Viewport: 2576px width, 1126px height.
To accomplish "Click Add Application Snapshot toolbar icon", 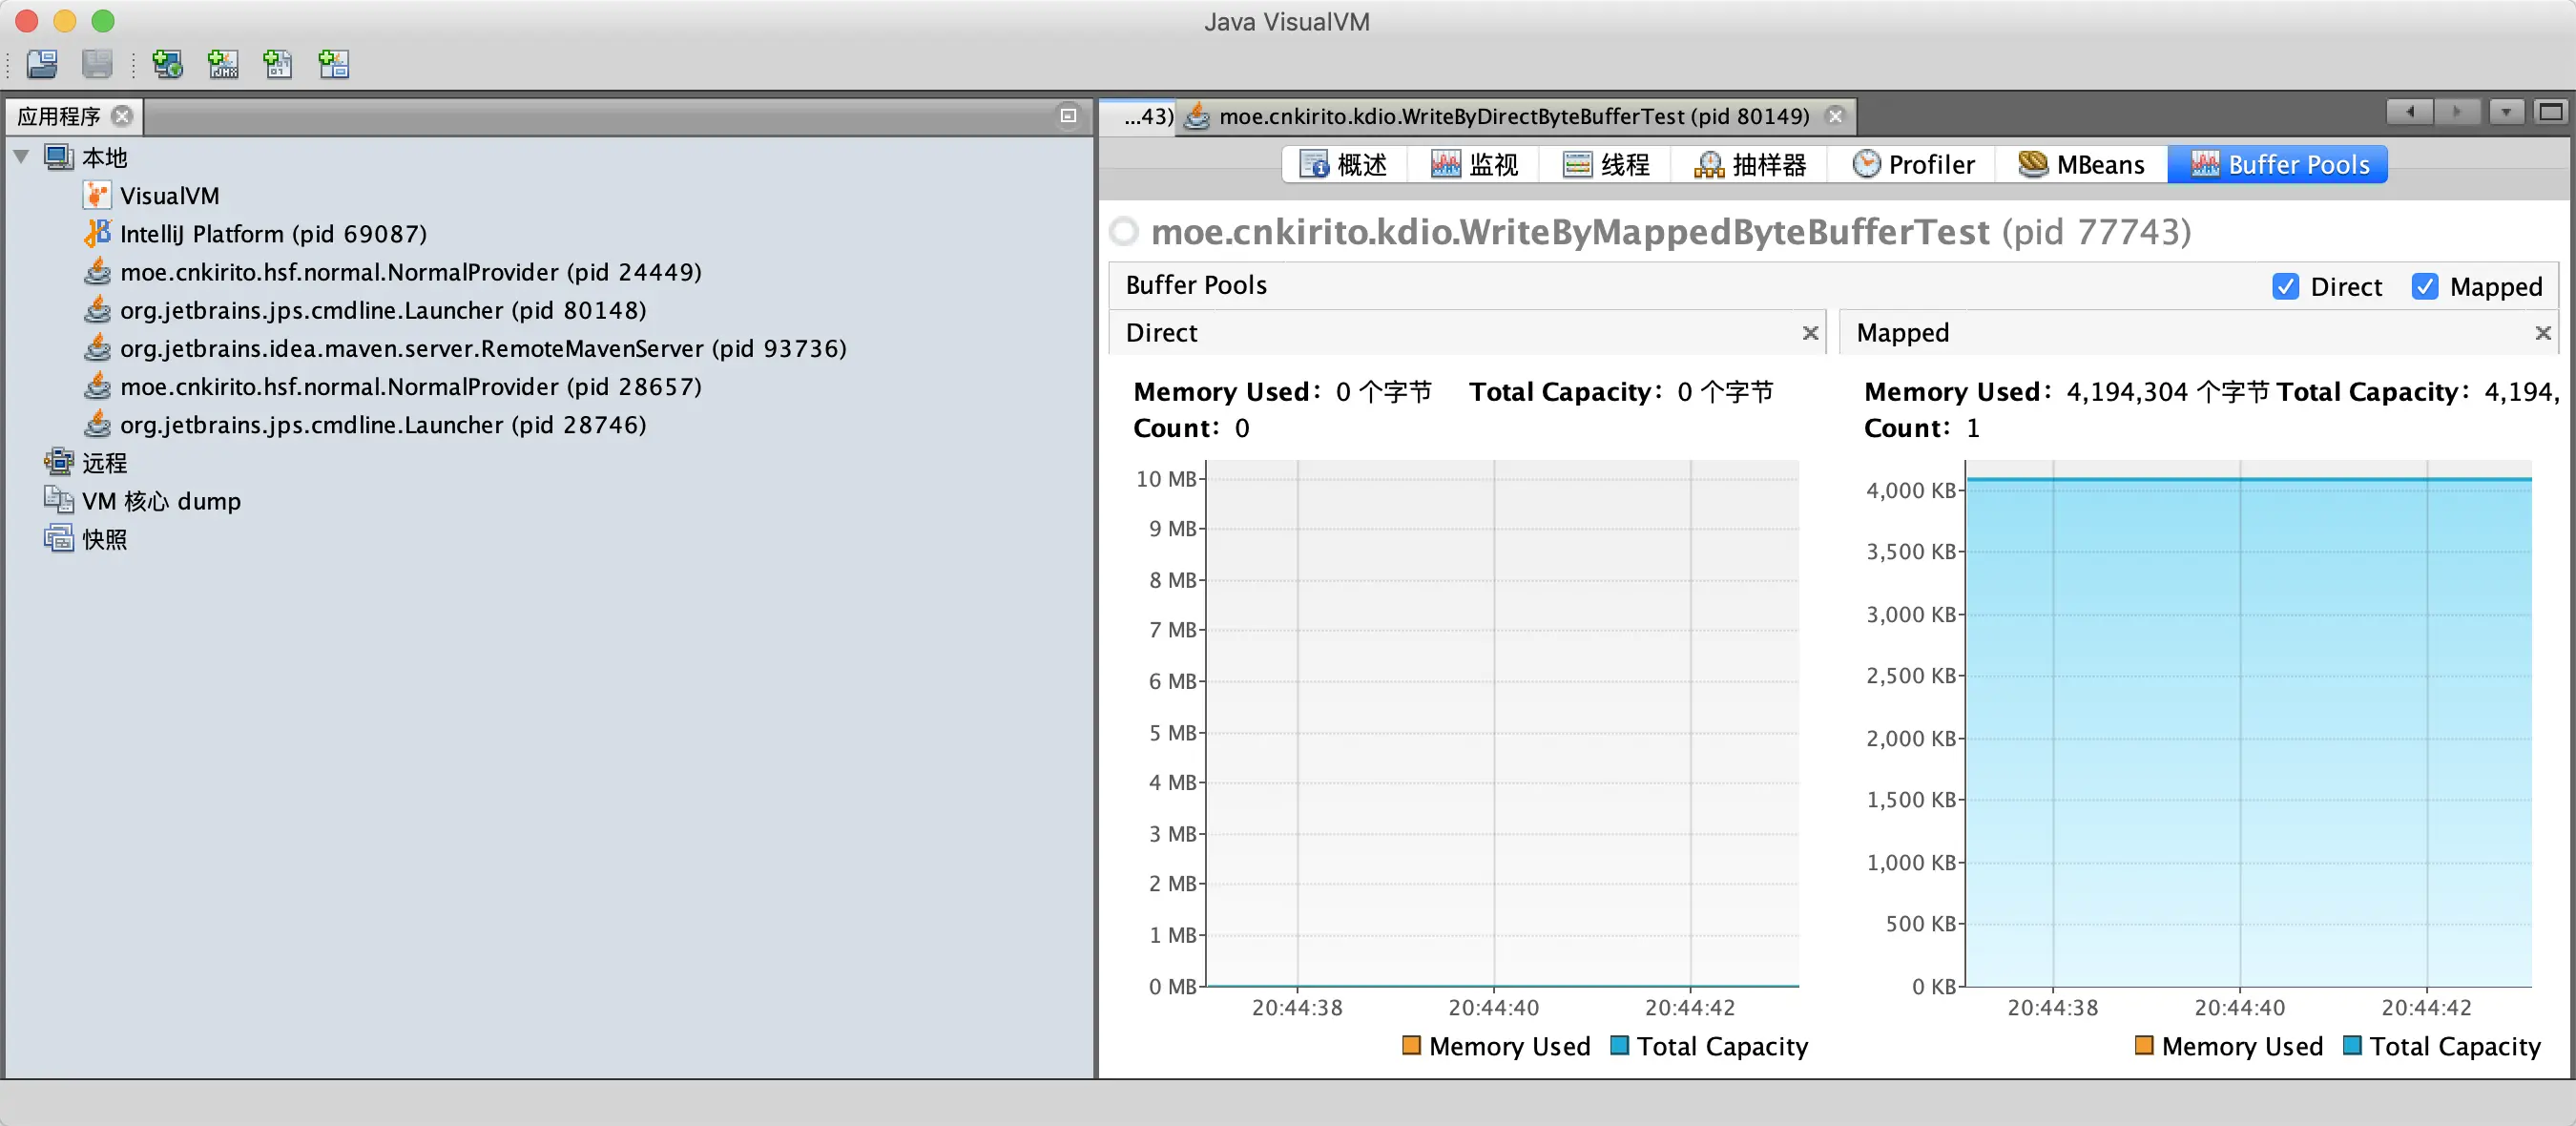I will pyautogui.click(x=333, y=64).
